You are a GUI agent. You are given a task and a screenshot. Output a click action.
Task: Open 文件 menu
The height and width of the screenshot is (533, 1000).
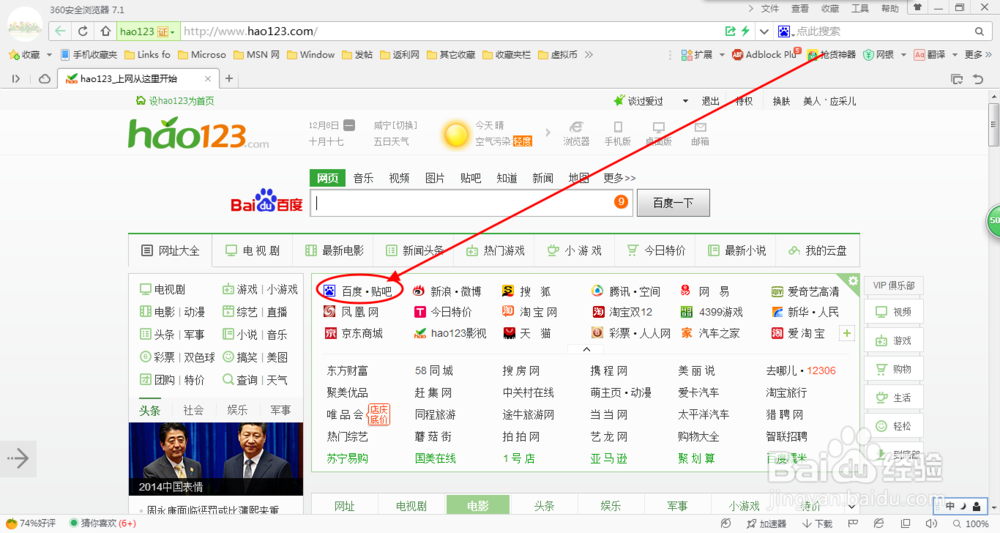[x=770, y=8]
